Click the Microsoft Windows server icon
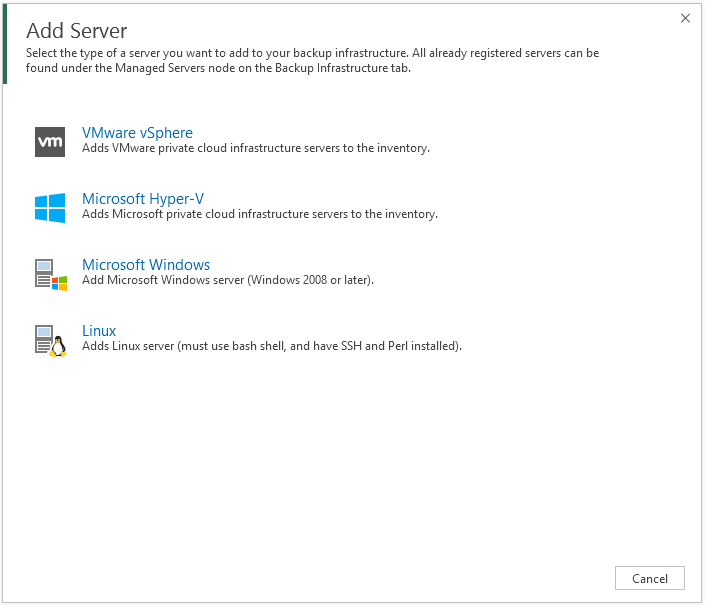 click(x=48, y=274)
